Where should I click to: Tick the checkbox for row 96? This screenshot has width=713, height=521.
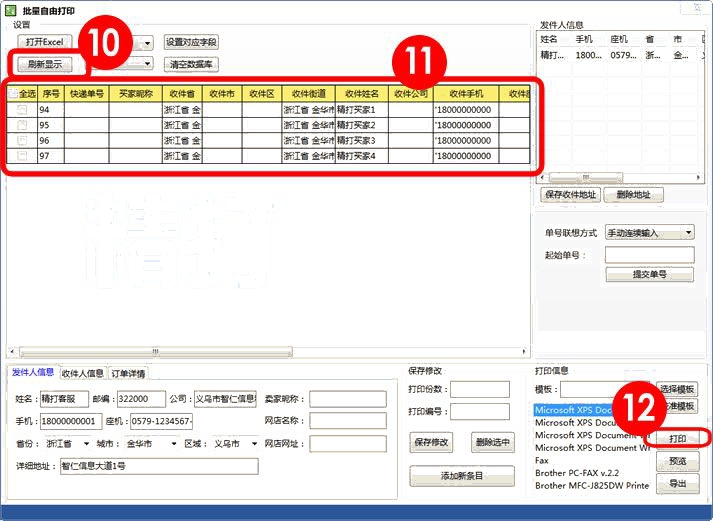coord(22,141)
